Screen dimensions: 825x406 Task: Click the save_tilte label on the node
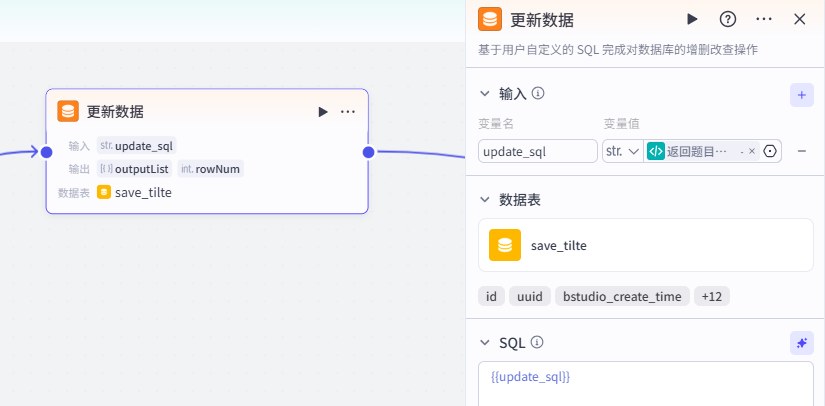pos(143,192)
